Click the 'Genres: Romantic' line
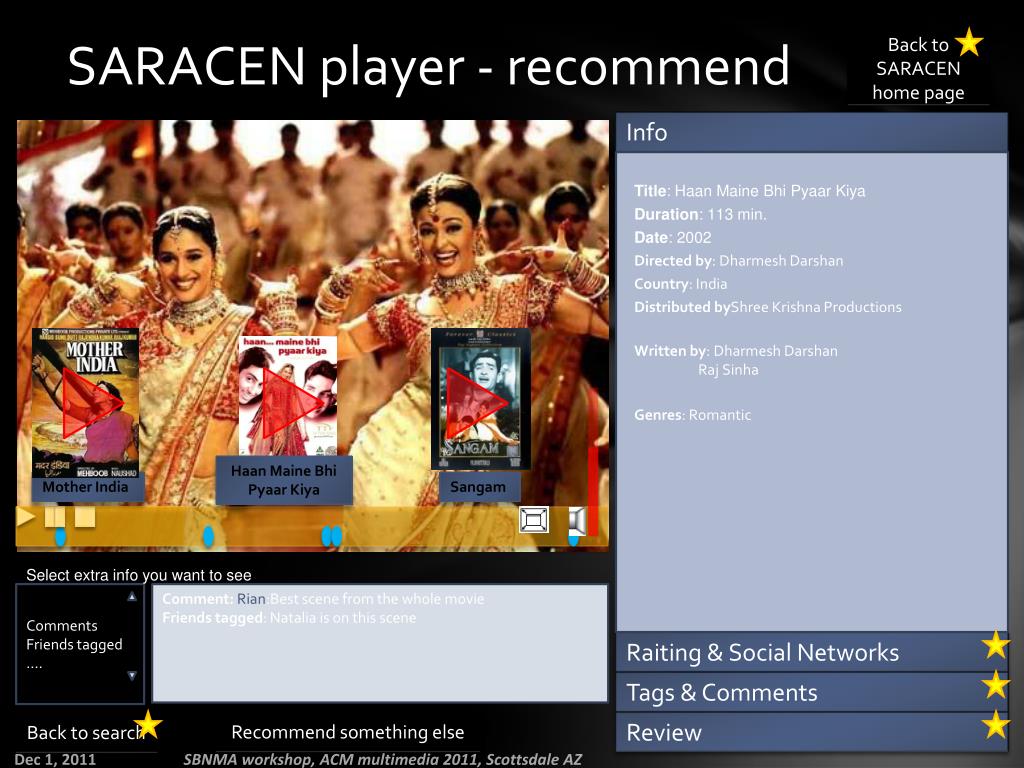 693,415
